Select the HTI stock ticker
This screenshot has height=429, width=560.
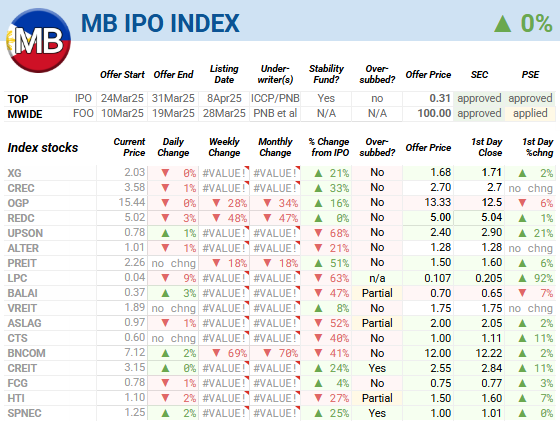coord(16,398)
